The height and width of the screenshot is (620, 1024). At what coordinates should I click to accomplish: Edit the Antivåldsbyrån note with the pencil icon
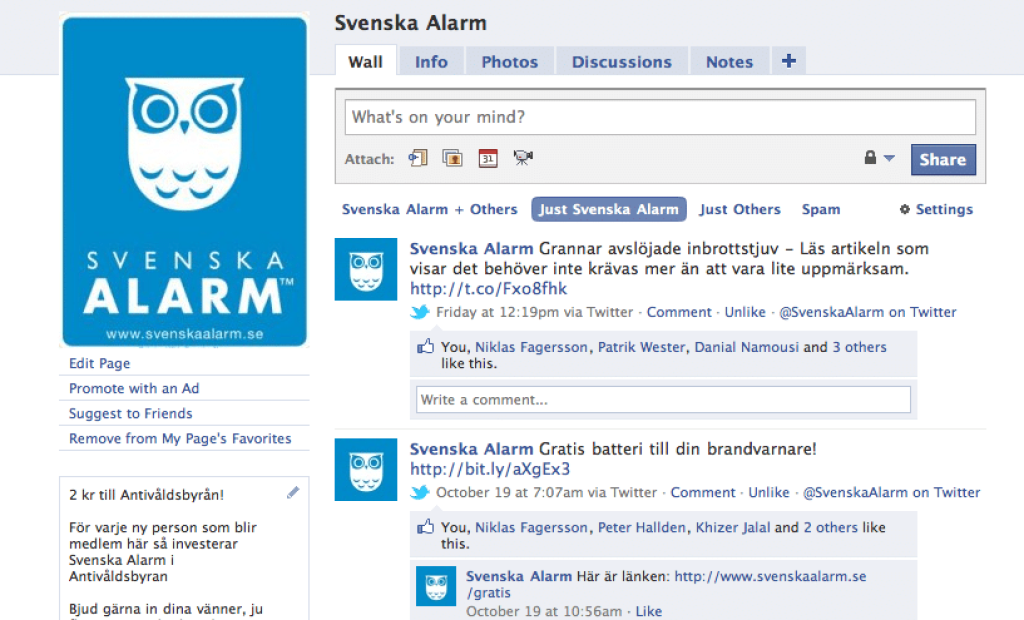coord(293,492)
